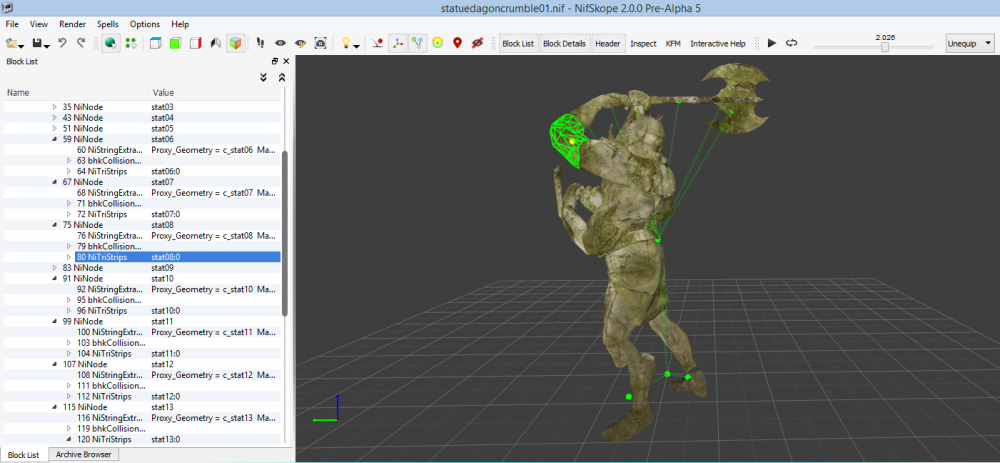
Task: Save User view with the eye-pencil icon
Action: click(300, 43)
